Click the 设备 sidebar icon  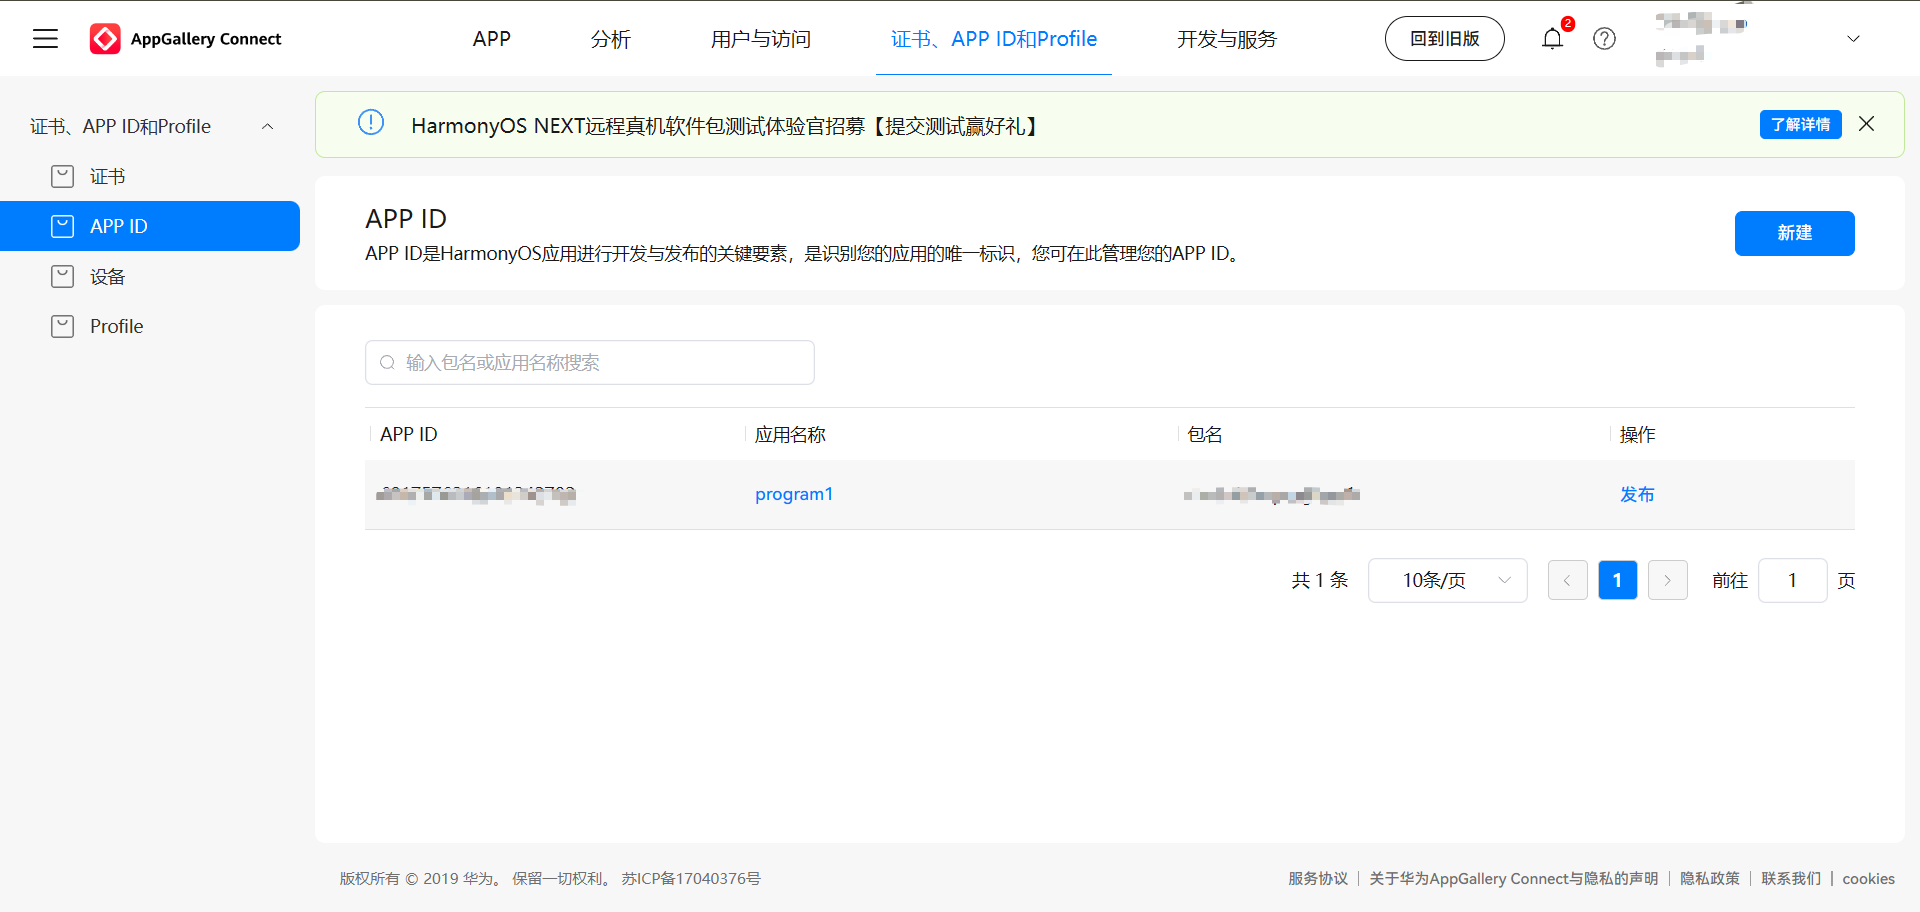(x=62, y=276)
